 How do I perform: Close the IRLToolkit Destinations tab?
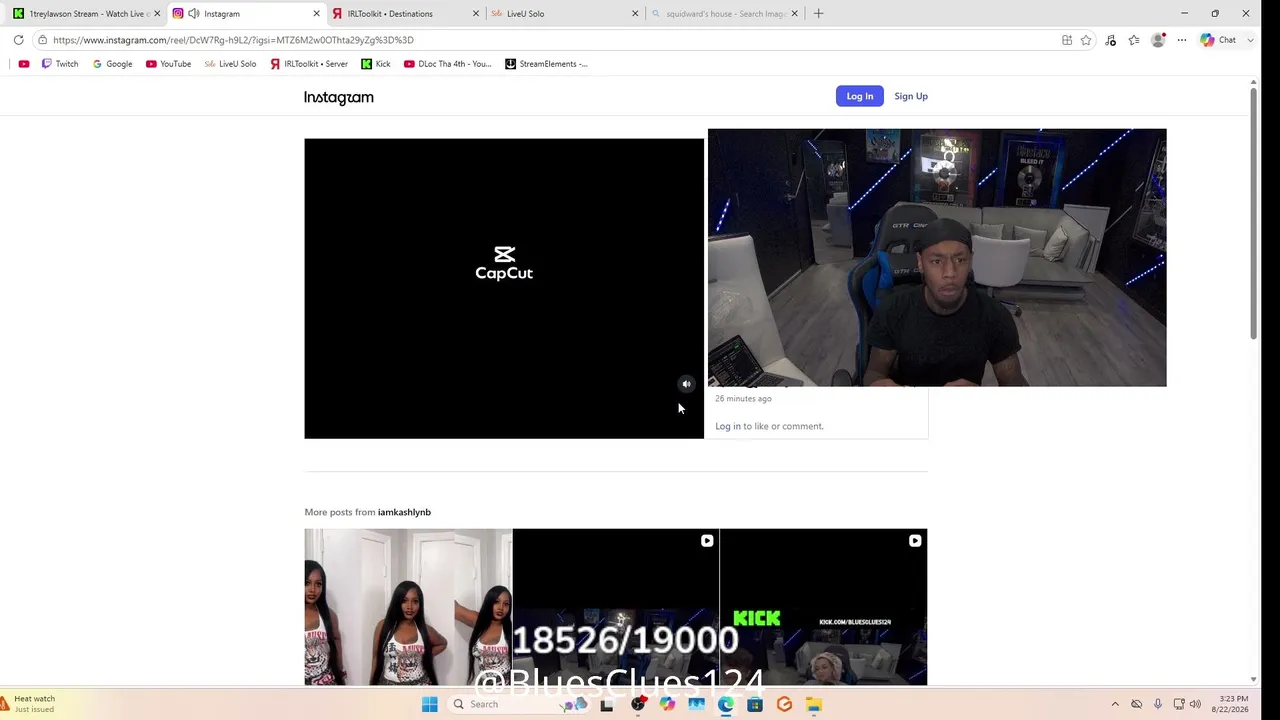pos(475,14)
